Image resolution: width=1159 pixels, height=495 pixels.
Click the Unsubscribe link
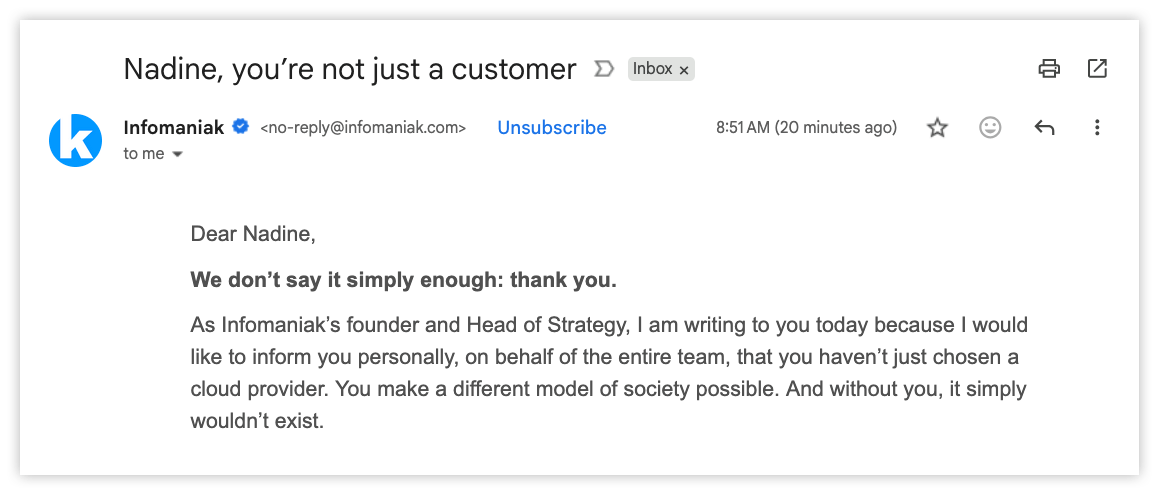click(x=552, y=128)
